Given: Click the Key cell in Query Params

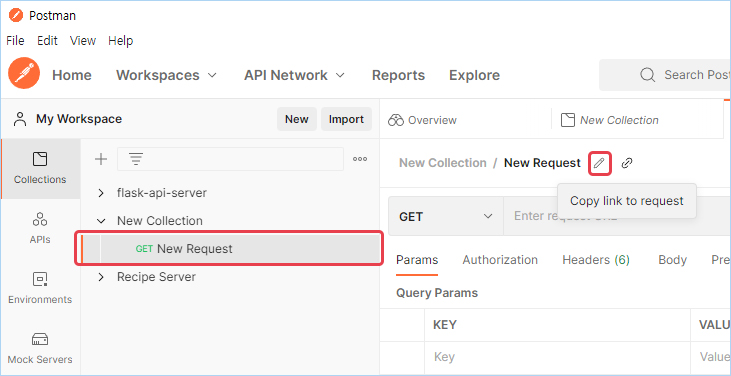Looking at the screenshot, I should tap(558, 357).
